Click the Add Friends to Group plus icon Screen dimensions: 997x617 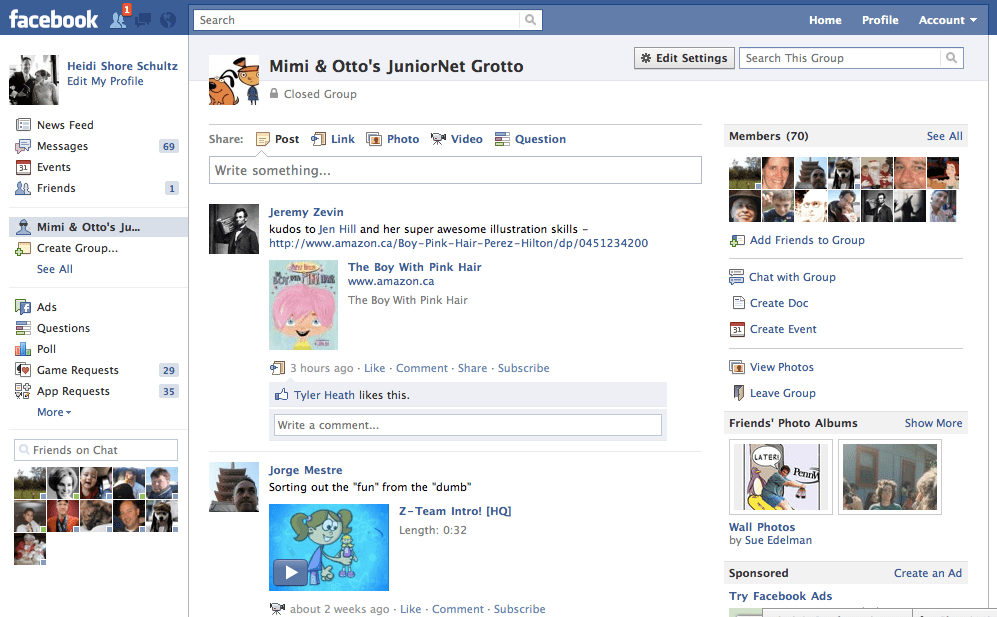(737, 240)
